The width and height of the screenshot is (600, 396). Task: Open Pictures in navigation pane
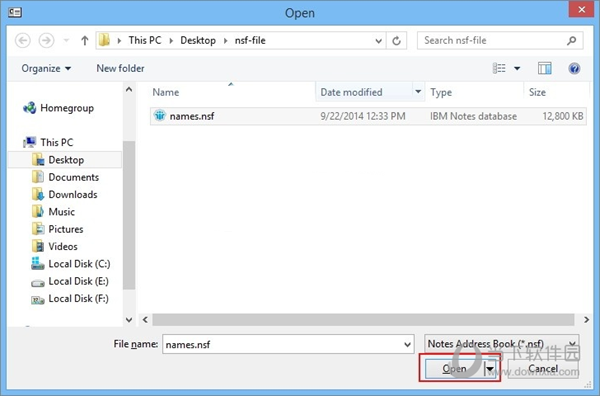pyautogui.click(x=65, y=229)
